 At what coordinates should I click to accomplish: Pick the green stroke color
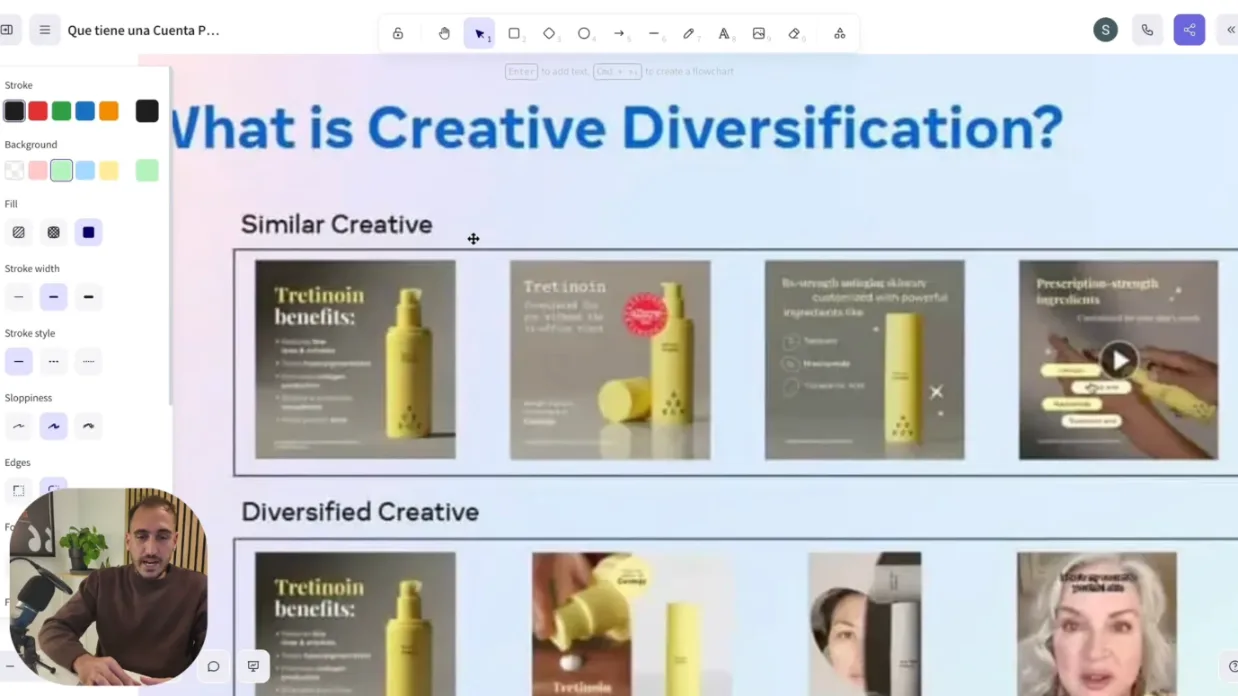[61, 111]
